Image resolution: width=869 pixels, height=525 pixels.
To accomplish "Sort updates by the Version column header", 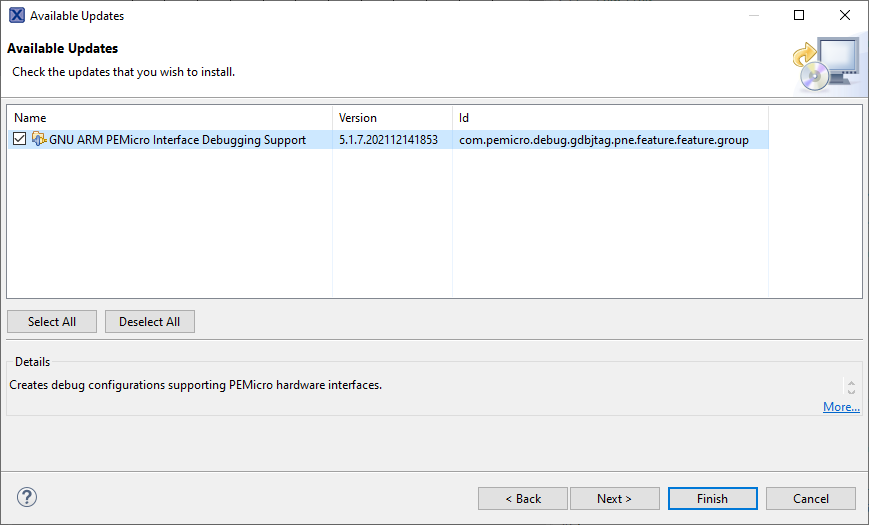I will (392, 118).
